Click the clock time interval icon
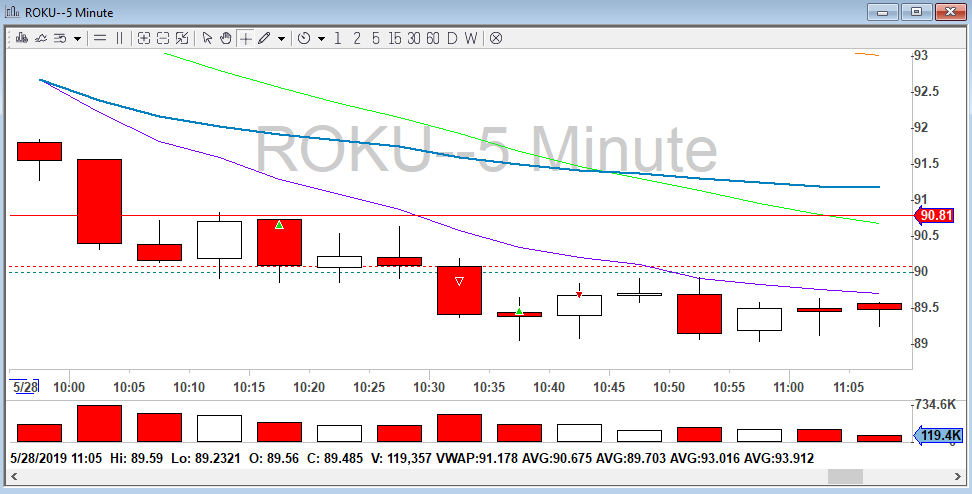The height and width of the screenshot is (494, 972). [304, 38]
